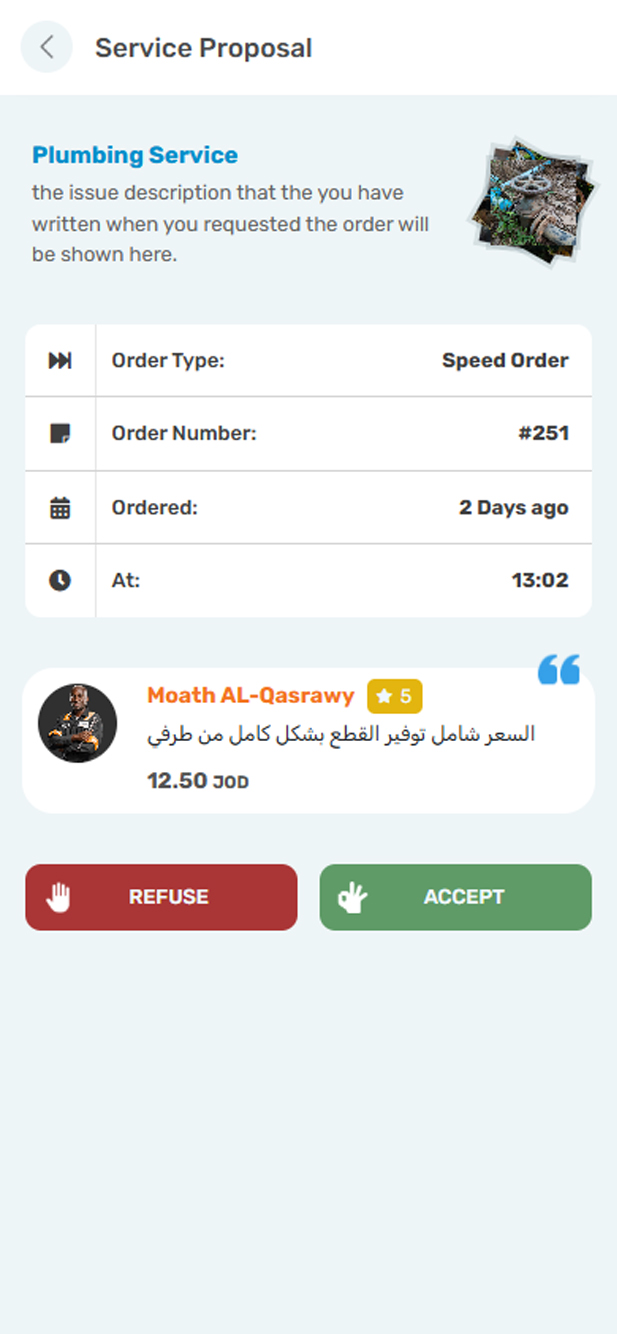617x1334 pixels.
Task: Select the Speed Order fast-forward icon
Action: tap(59, 360)
